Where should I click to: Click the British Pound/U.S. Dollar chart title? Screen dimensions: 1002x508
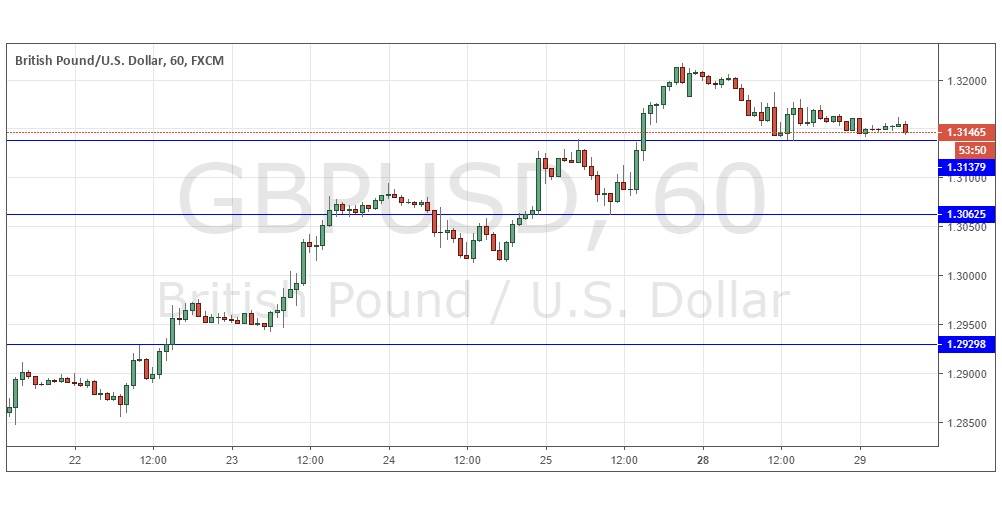coord(118,60)
